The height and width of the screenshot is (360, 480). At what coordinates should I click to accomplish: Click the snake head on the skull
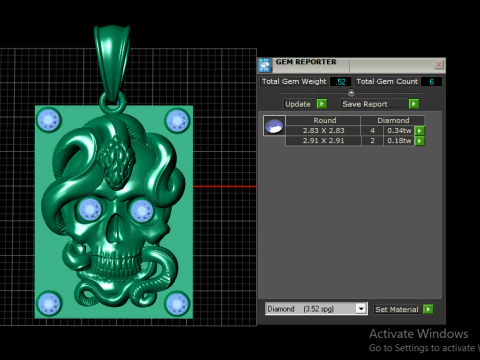tap(117, 162)
